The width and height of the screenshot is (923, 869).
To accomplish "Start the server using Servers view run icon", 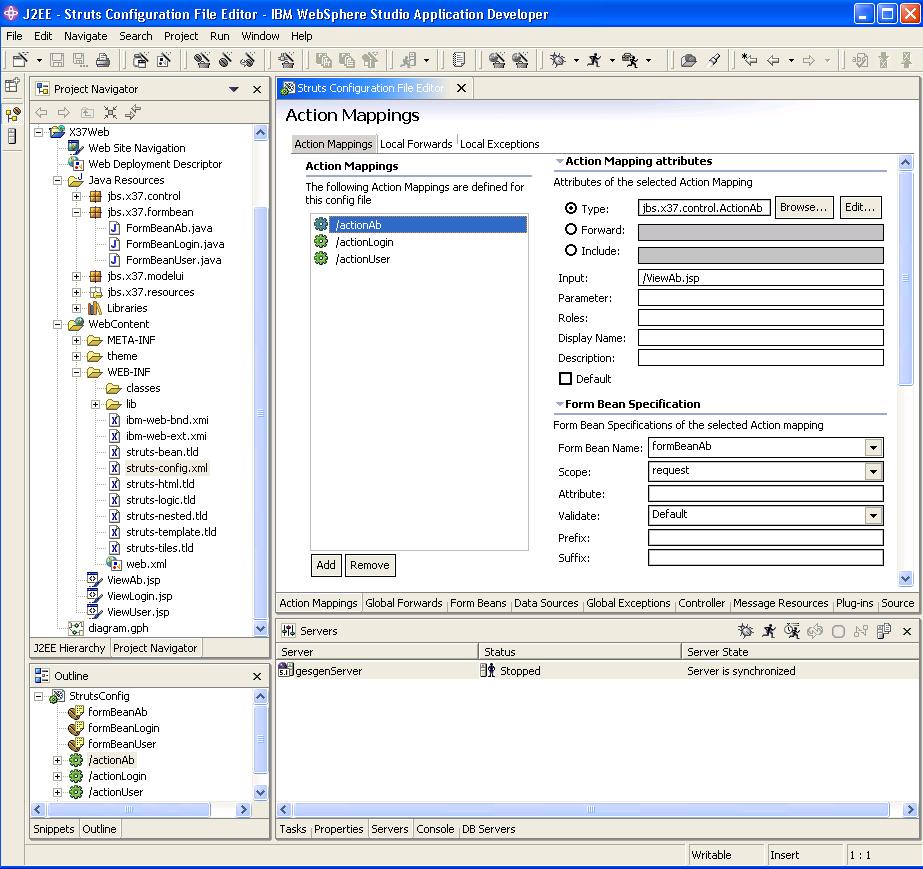I will tap(769, 631).
